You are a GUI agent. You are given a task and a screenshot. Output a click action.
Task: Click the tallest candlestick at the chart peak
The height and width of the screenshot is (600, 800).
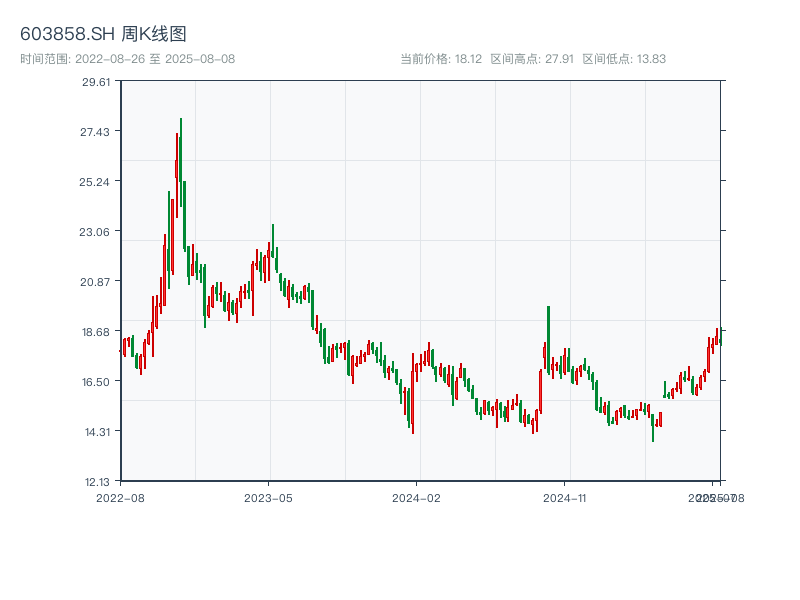pyautogui.click(x=181, y=160)
